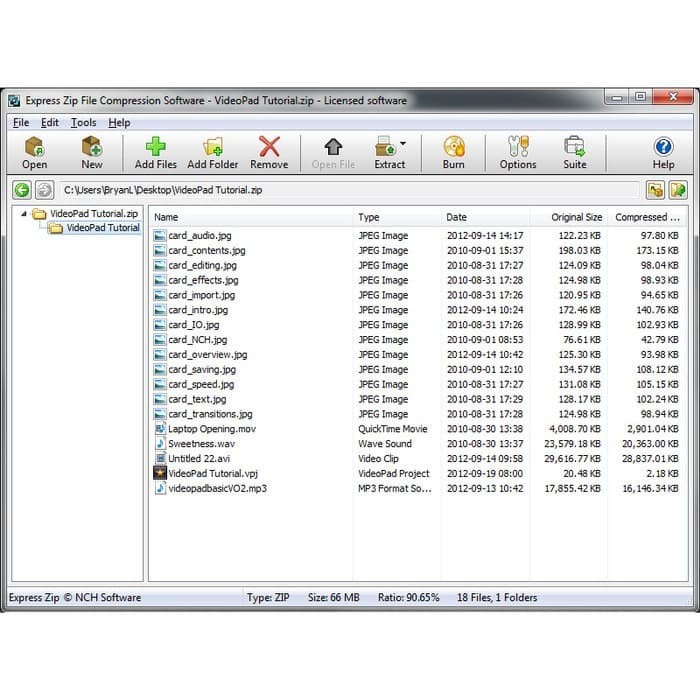The image size is (700, 700).
Task: Click the first folder icon right of path bar
Action: [655, 190]
